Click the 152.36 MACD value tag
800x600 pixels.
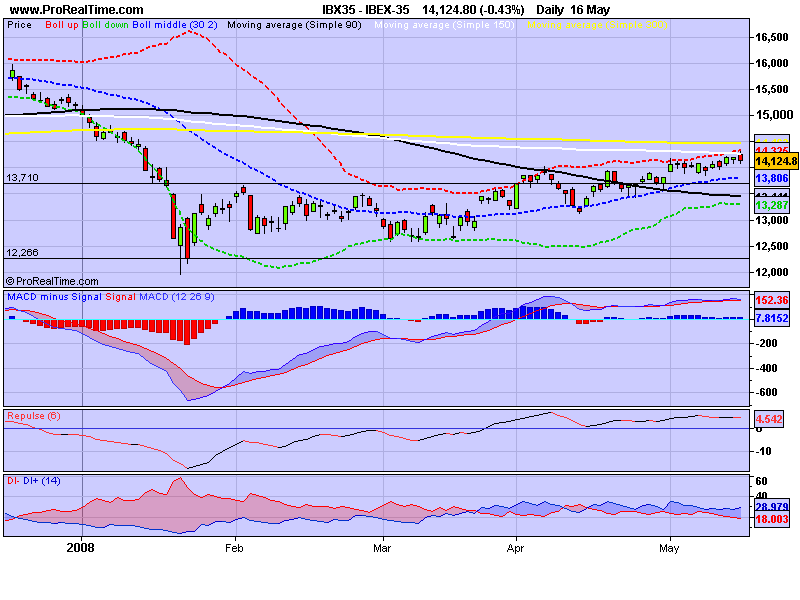point(772,300)
